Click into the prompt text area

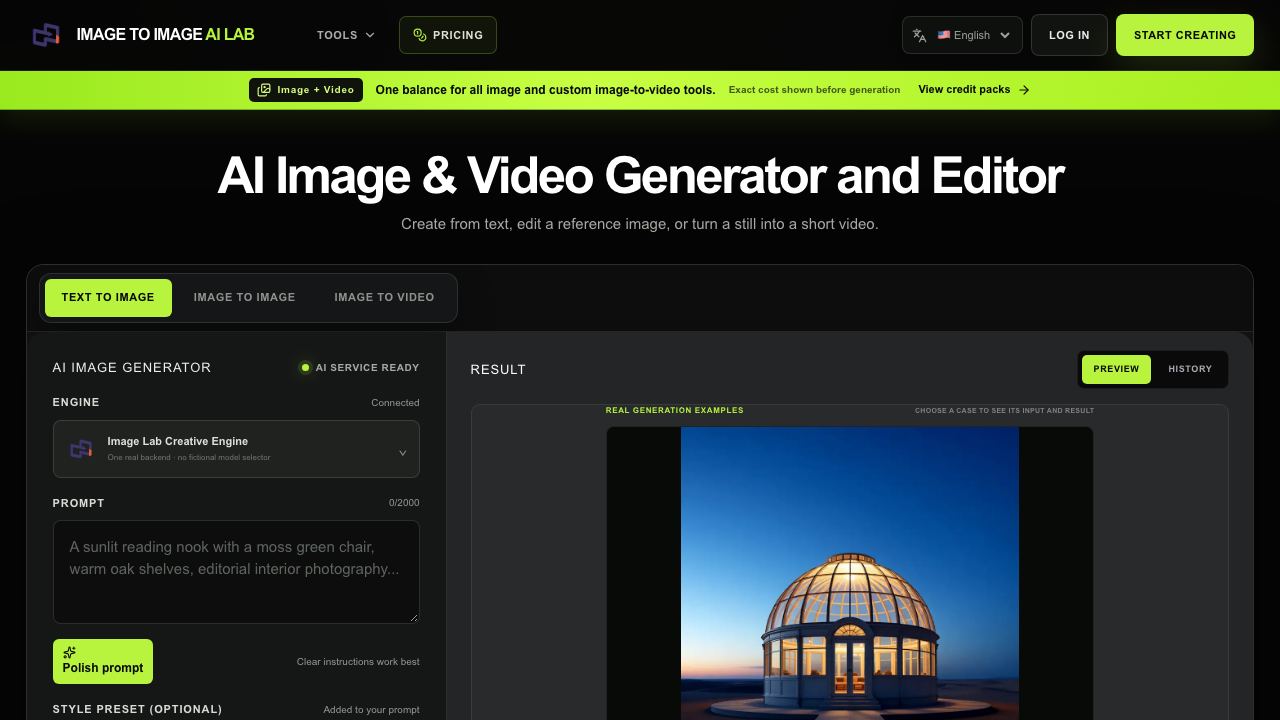[x=236, y=571]
